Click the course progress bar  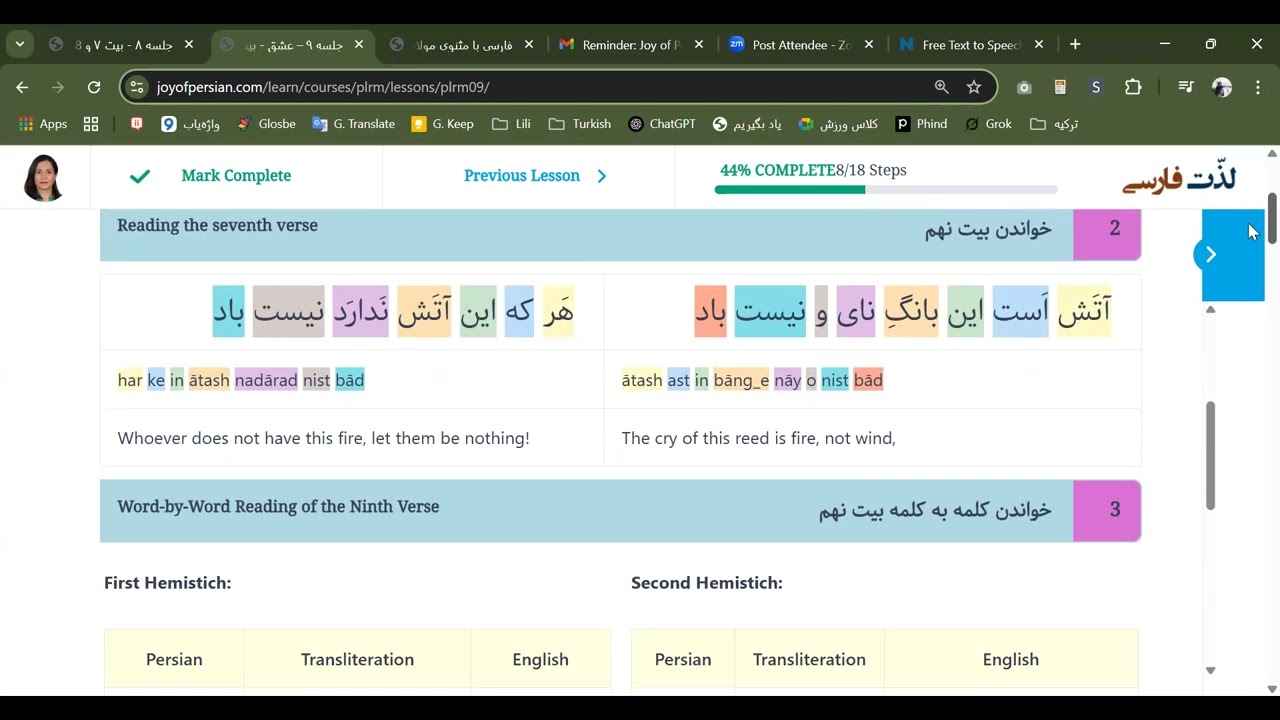tap(886, 190)
